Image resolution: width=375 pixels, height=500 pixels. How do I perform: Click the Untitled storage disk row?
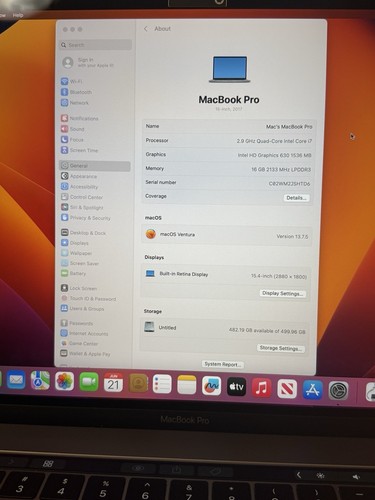[x=224, y=329]
